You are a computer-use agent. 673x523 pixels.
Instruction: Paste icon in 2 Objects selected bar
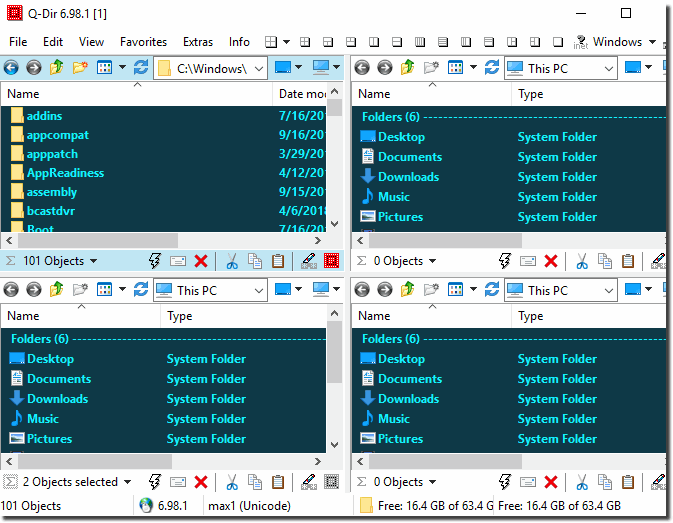tap(278, 482)
